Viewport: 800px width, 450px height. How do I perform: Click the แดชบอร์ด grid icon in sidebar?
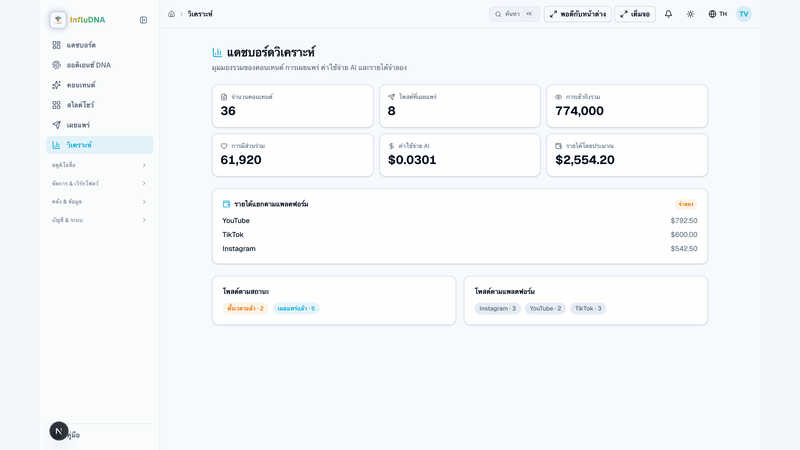pos(56,45)
